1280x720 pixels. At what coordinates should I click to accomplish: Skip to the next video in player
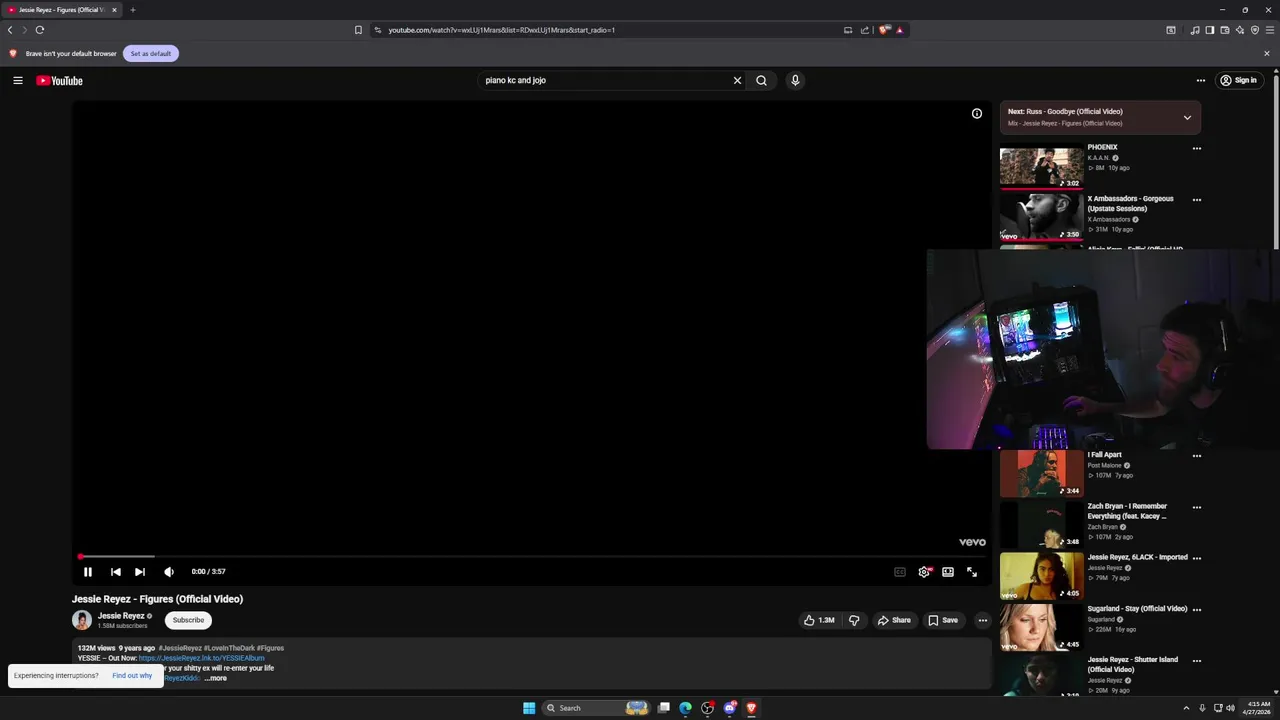click(x=140, y=572)
